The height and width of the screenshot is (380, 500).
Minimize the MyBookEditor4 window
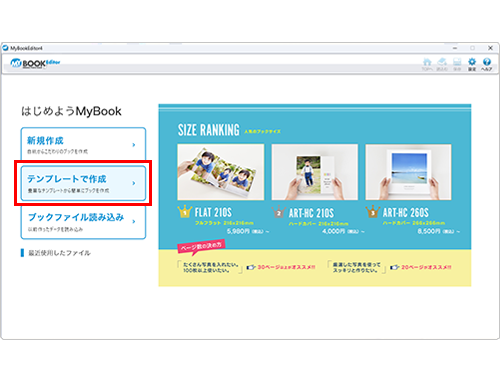[455, 48]
